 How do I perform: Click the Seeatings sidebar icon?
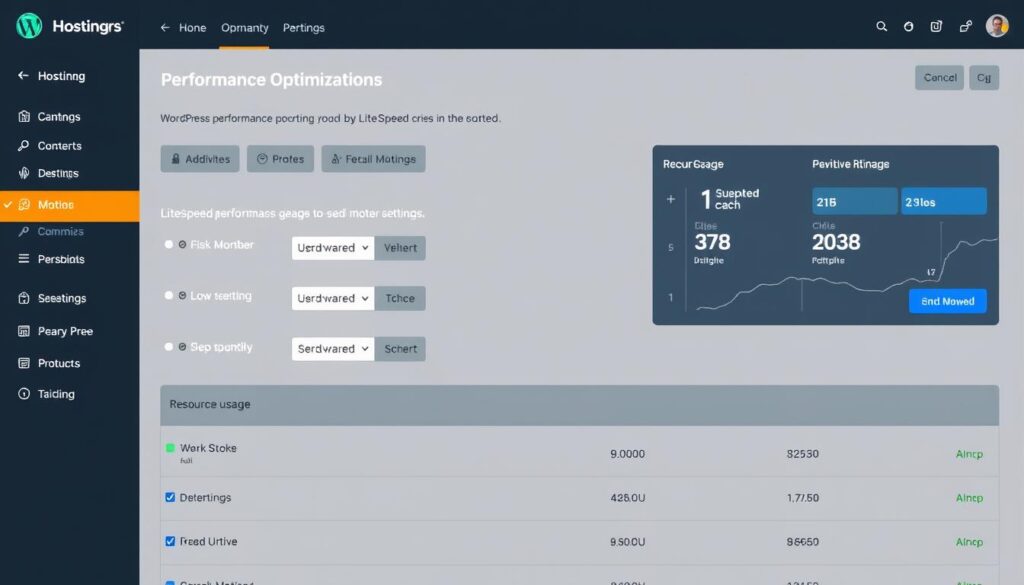click(x=24, y=298)
